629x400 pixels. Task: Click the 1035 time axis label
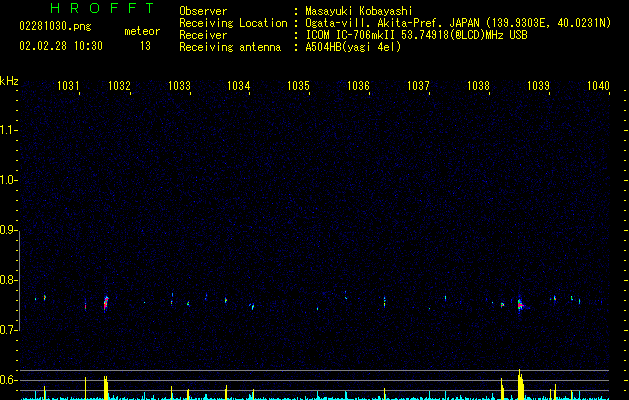298,85
